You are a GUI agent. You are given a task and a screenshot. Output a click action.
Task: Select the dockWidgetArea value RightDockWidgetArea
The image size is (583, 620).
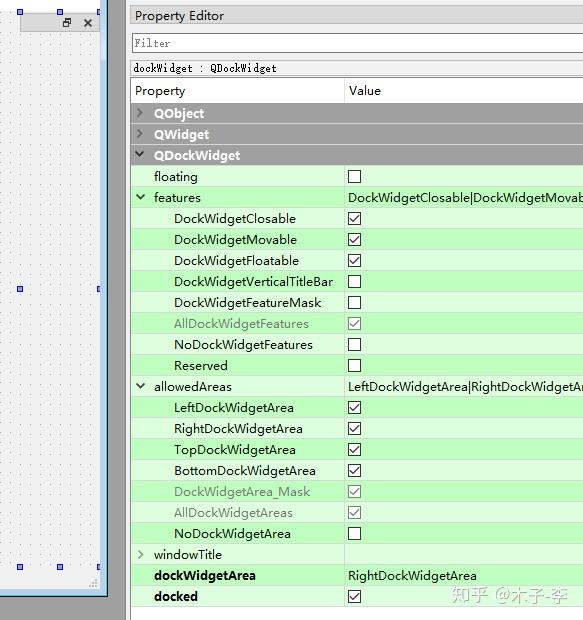point(412,575)
